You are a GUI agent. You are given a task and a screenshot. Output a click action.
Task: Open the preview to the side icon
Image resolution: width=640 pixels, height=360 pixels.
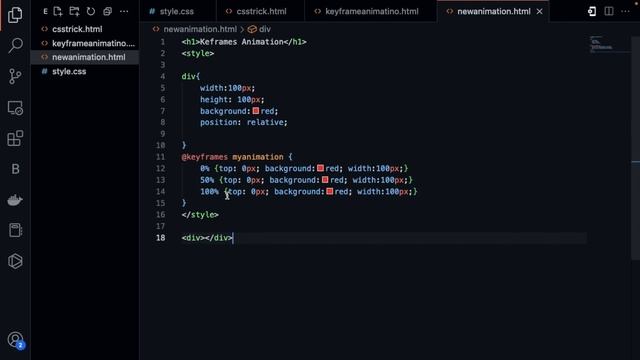[x=592, y=11]
